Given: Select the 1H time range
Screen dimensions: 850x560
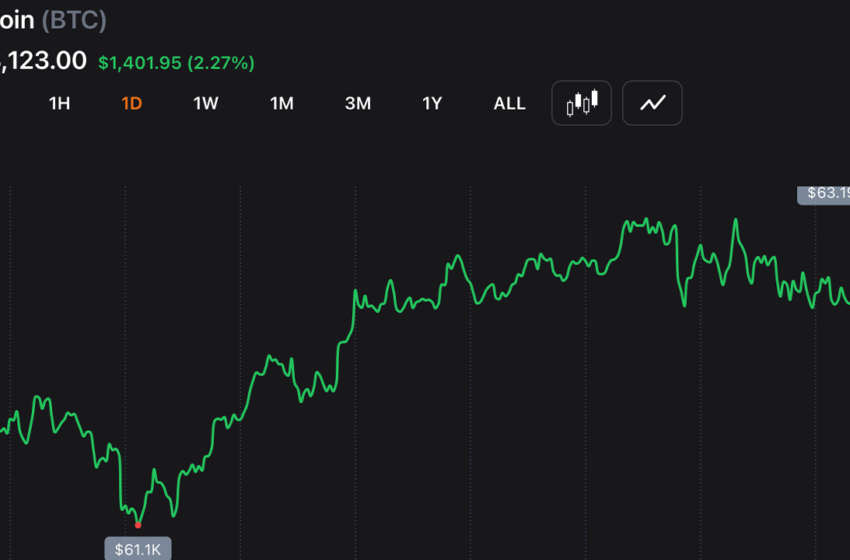Looking at the screenshot, I should click(60, 103).
